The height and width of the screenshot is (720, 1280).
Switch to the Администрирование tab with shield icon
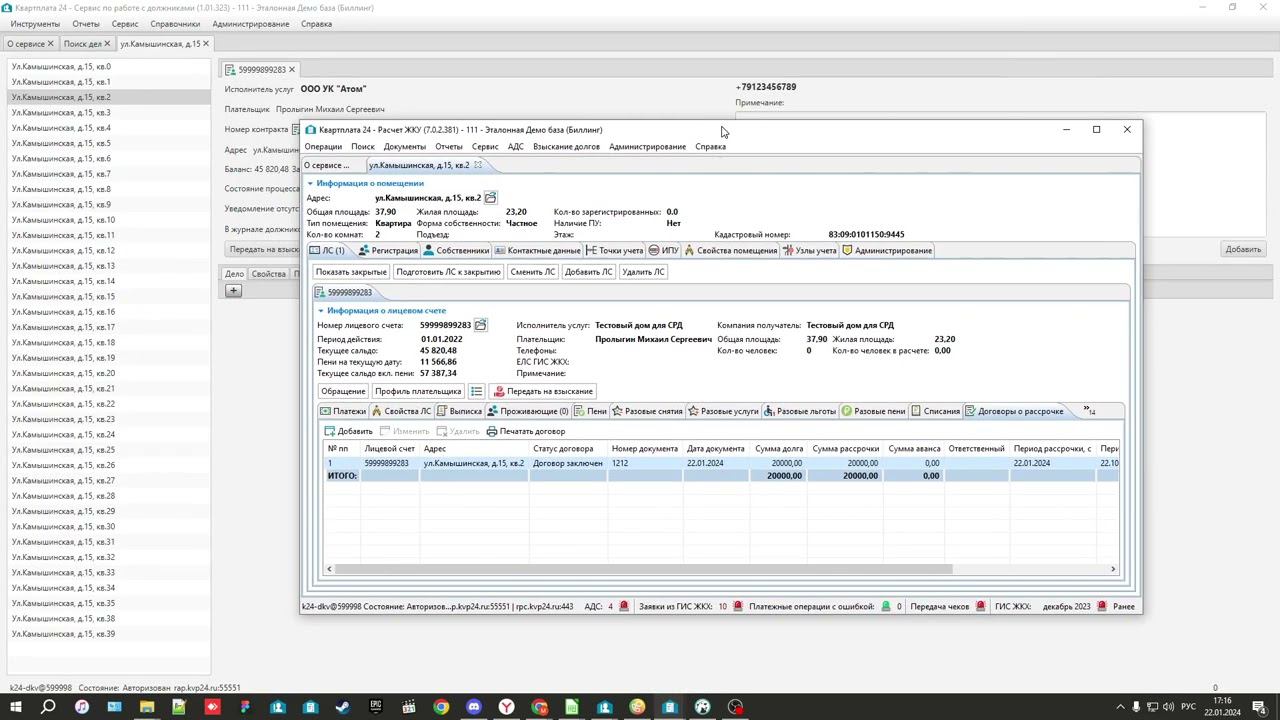tap(887, 251)
